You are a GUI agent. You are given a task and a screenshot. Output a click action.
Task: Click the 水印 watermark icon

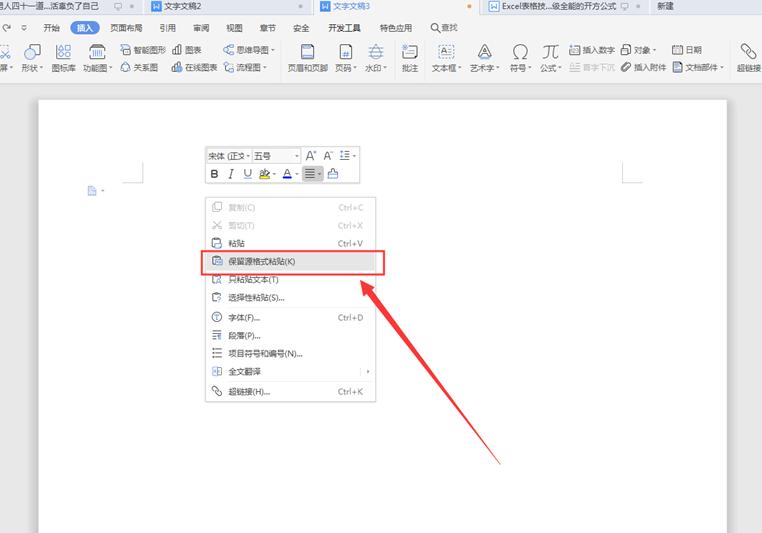(x=376, y=52)
